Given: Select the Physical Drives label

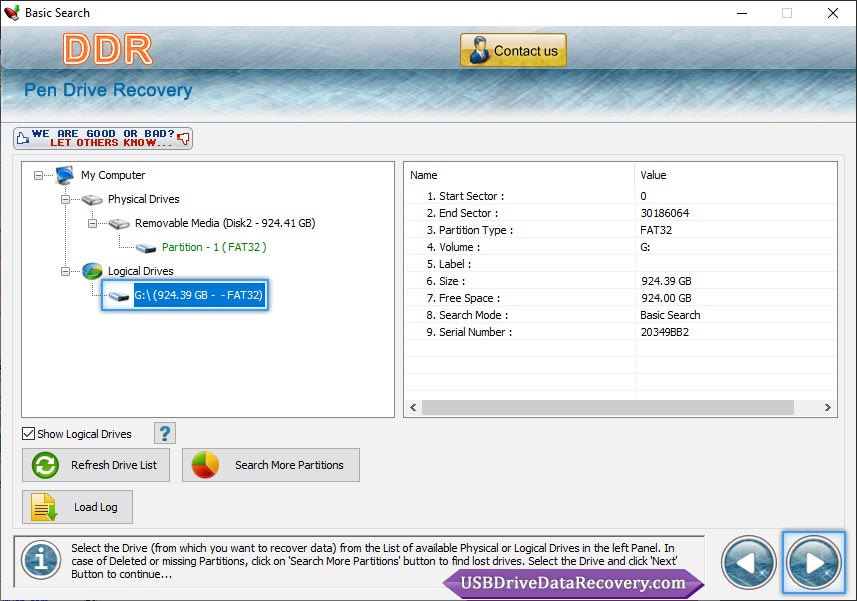Looking at the screenshot, I should click(144, 199).
